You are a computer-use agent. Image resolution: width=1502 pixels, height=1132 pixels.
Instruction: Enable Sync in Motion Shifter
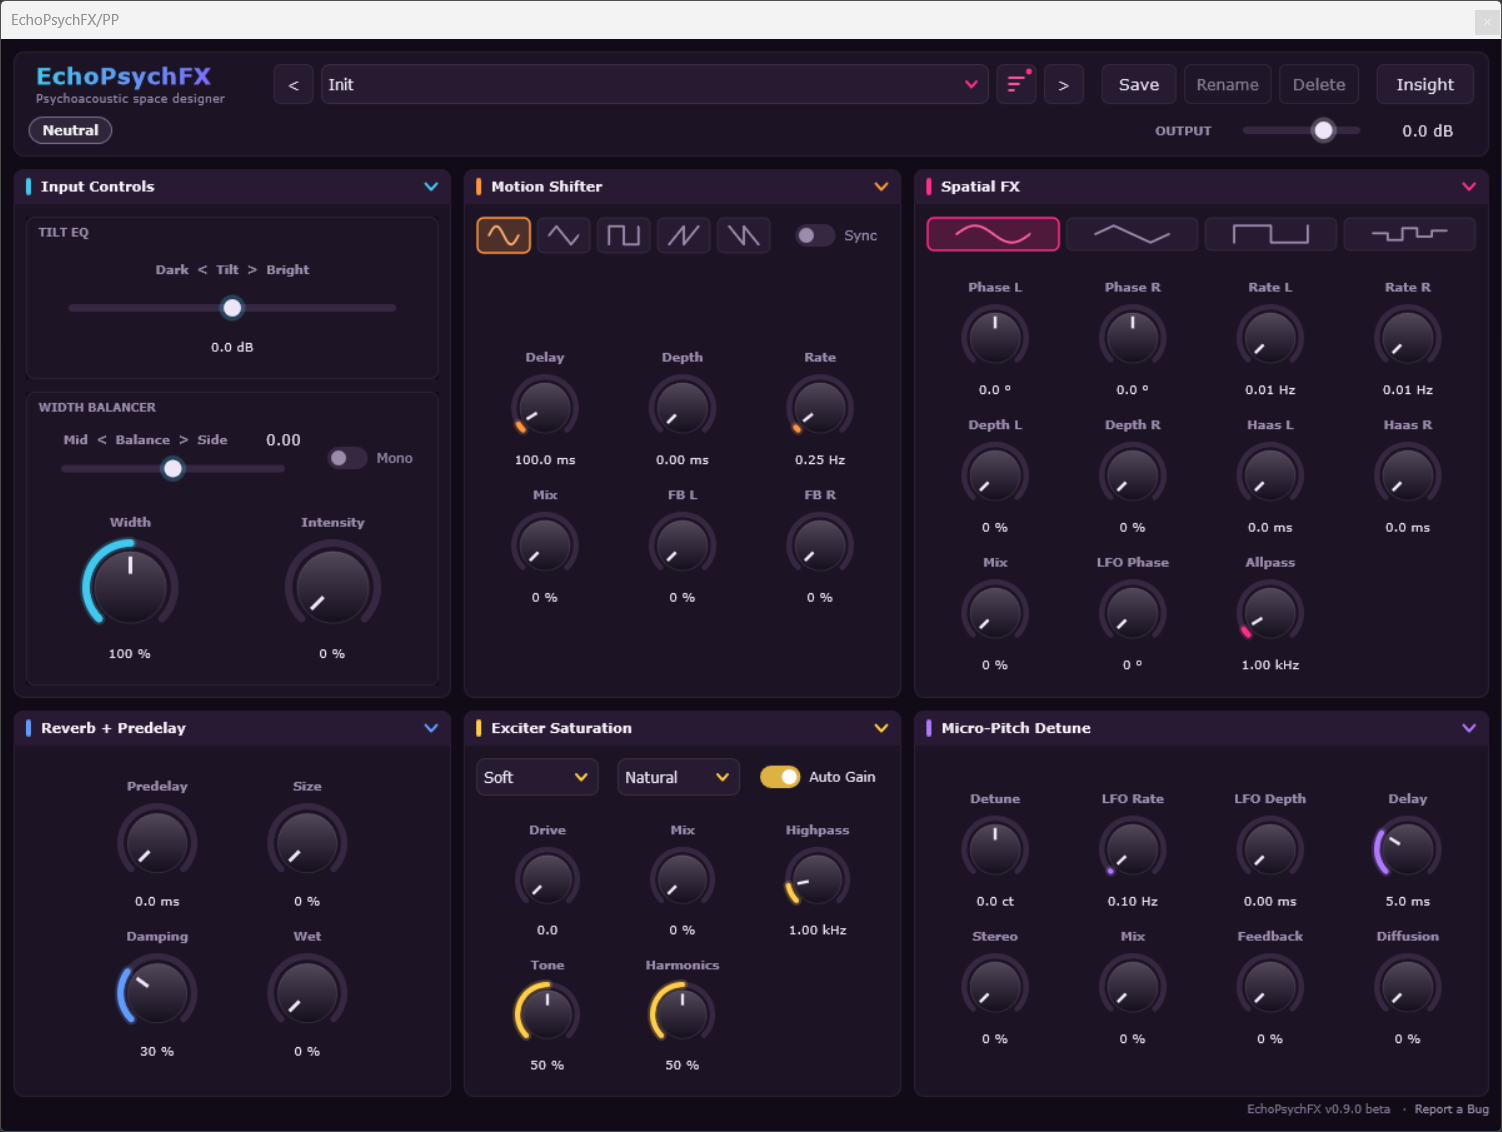coord(815,235)
